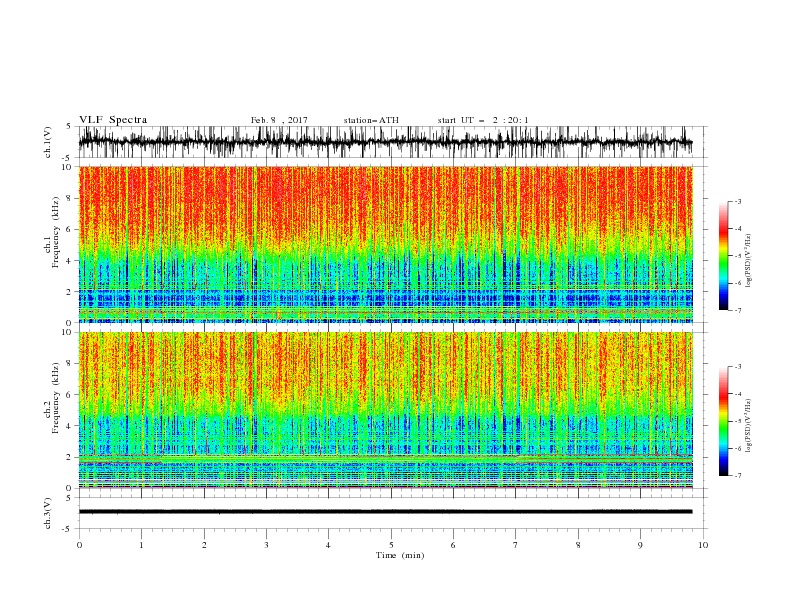This screenshot has width=792, height=612.
Task: Click the "-3" tick on upper color bar
Action: coord(737,201)
